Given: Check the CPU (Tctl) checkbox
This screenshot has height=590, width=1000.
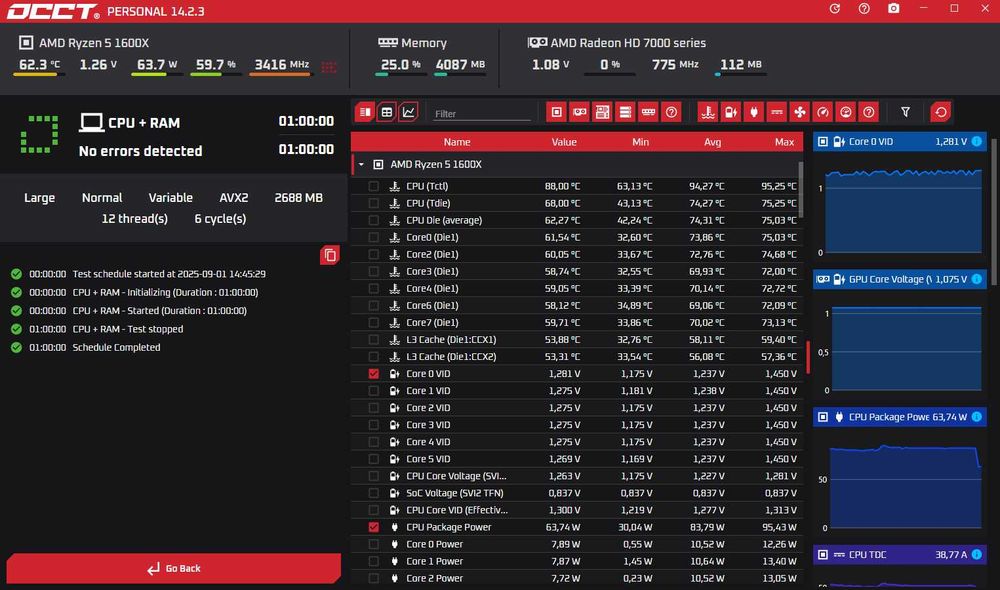Looking at the screenshot, I should (x=374, y=186).
